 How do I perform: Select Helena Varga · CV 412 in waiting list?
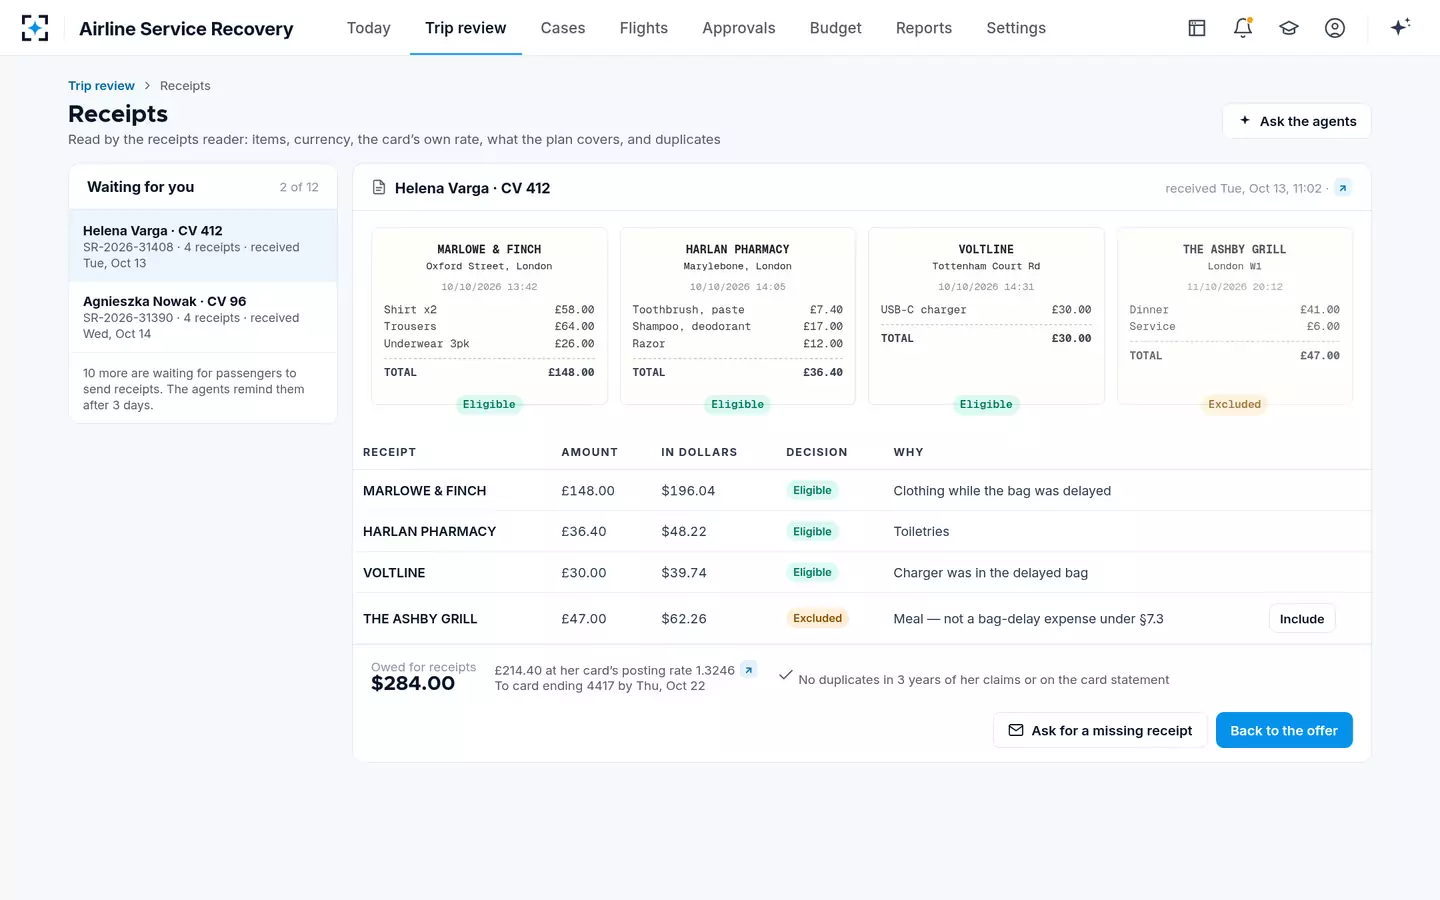[x=203, y=246]
